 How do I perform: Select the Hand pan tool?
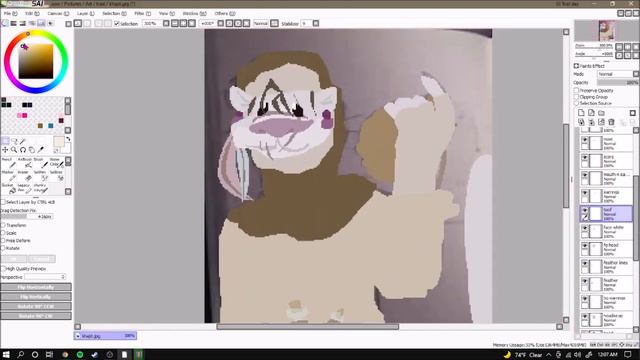click(32, 150)
